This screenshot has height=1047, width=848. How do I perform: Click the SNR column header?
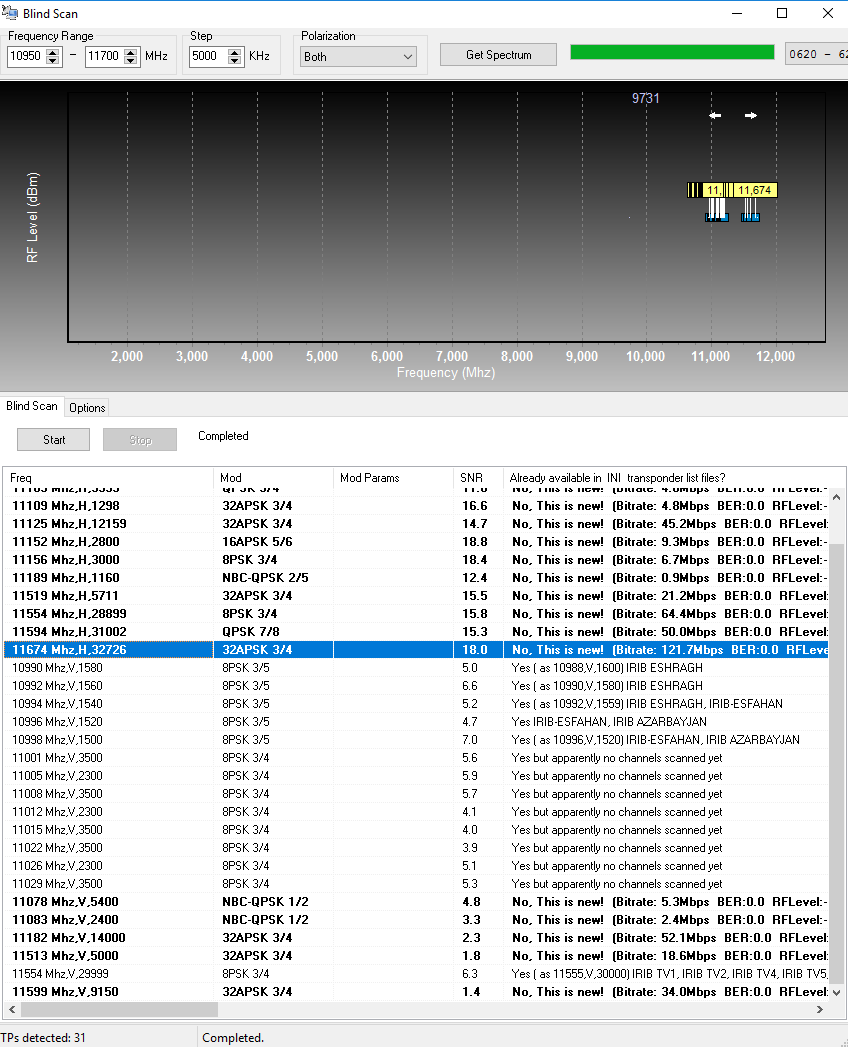(477, 478)
